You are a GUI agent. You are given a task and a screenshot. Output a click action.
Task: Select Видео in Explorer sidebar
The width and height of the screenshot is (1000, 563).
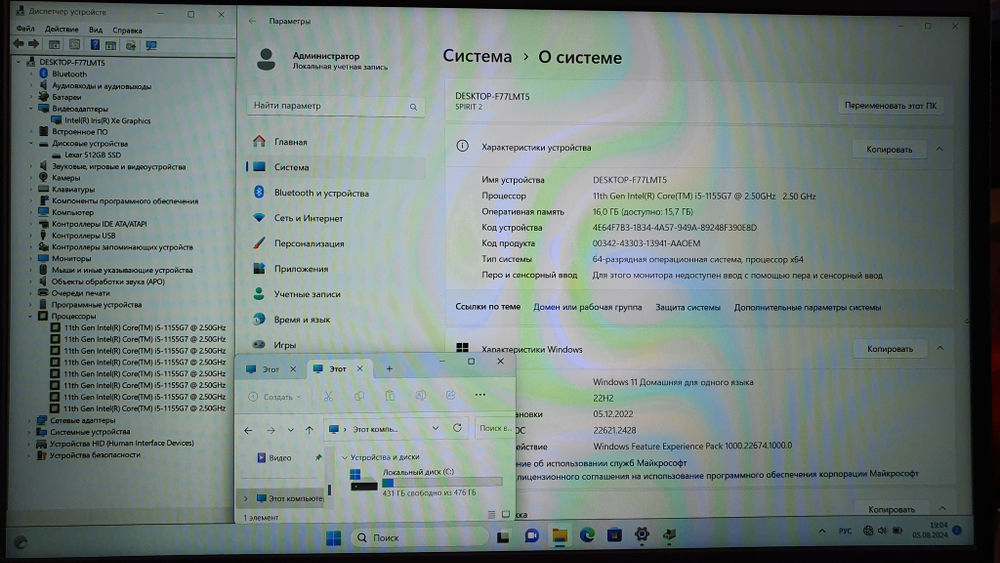tap(281, 458)
